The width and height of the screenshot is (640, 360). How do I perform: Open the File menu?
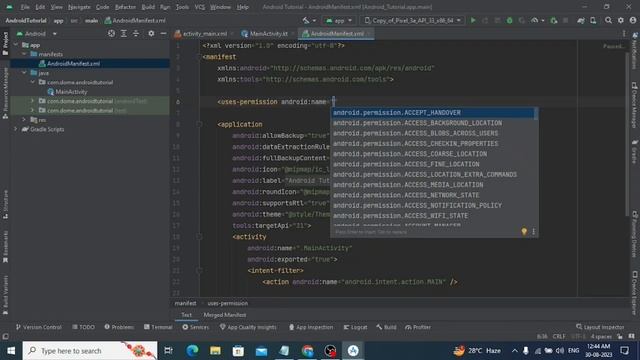click(25, 7)
